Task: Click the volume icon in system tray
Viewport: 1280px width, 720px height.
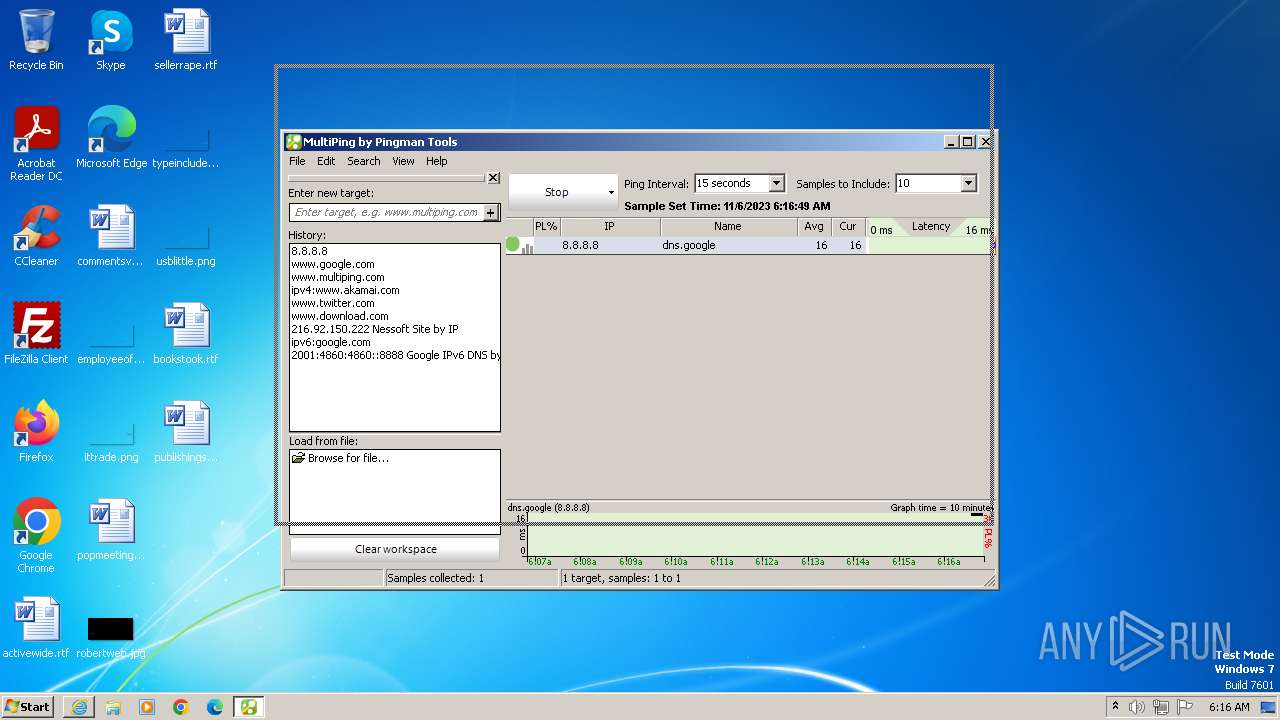Action: click(x=1137, y=707)
